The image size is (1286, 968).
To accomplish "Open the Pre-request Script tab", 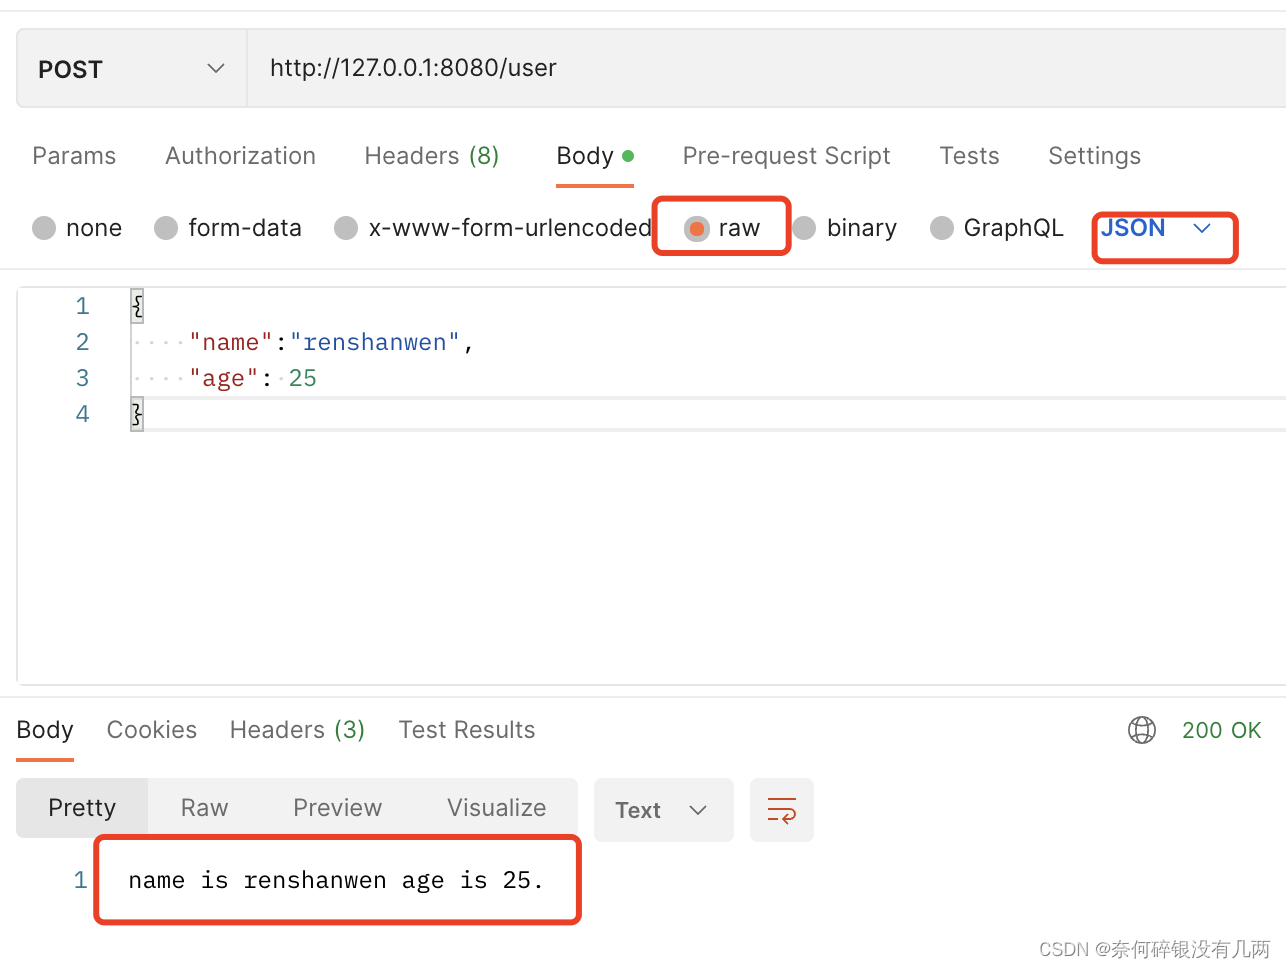I will coord(786,156).
